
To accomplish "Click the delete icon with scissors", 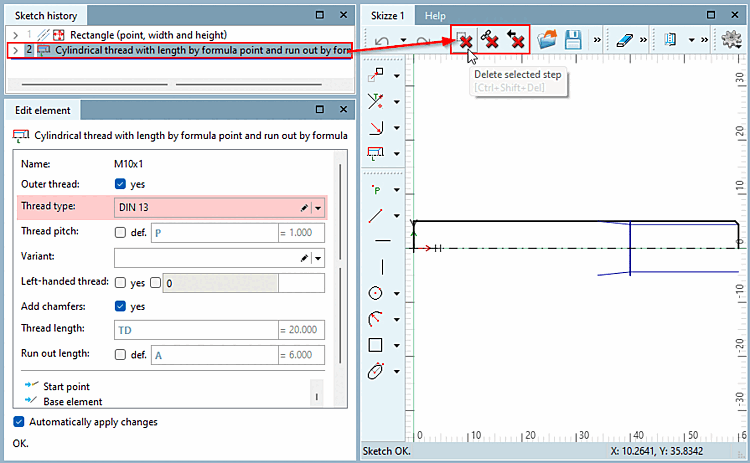I will (490, 40).
